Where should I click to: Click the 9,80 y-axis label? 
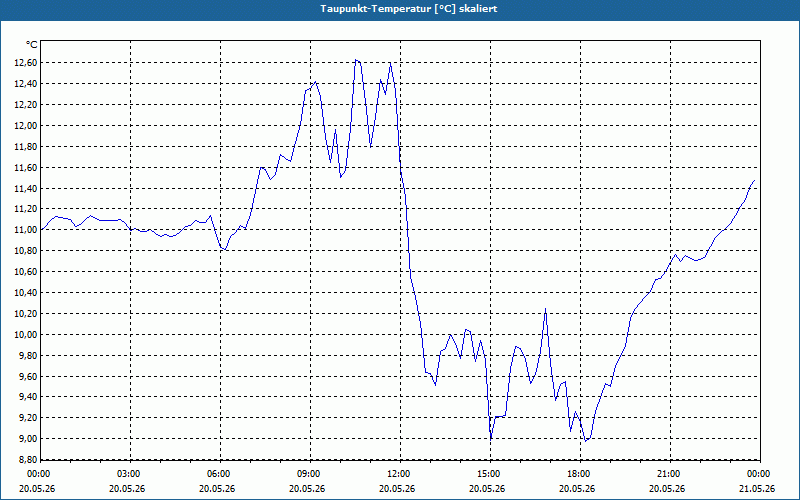pyautogui.click(x=29, y=356)
